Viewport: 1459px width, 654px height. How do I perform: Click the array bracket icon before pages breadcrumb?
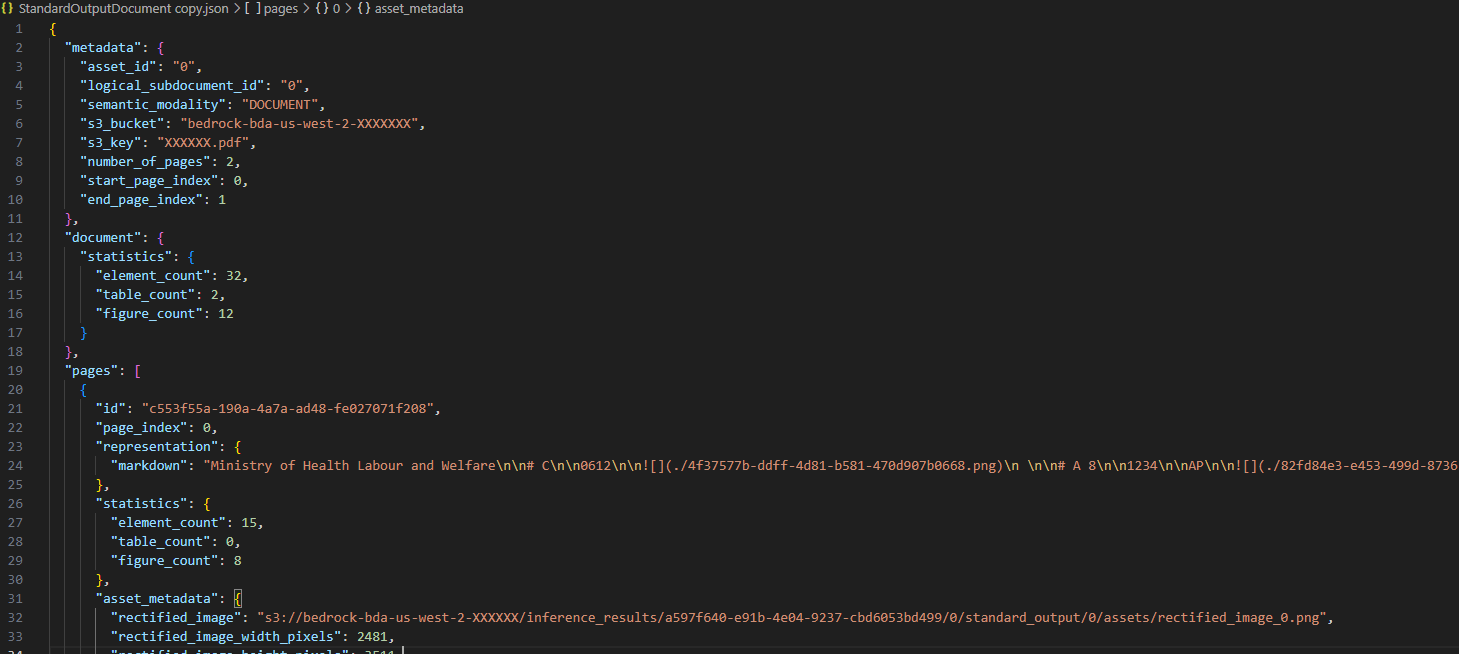252,8
